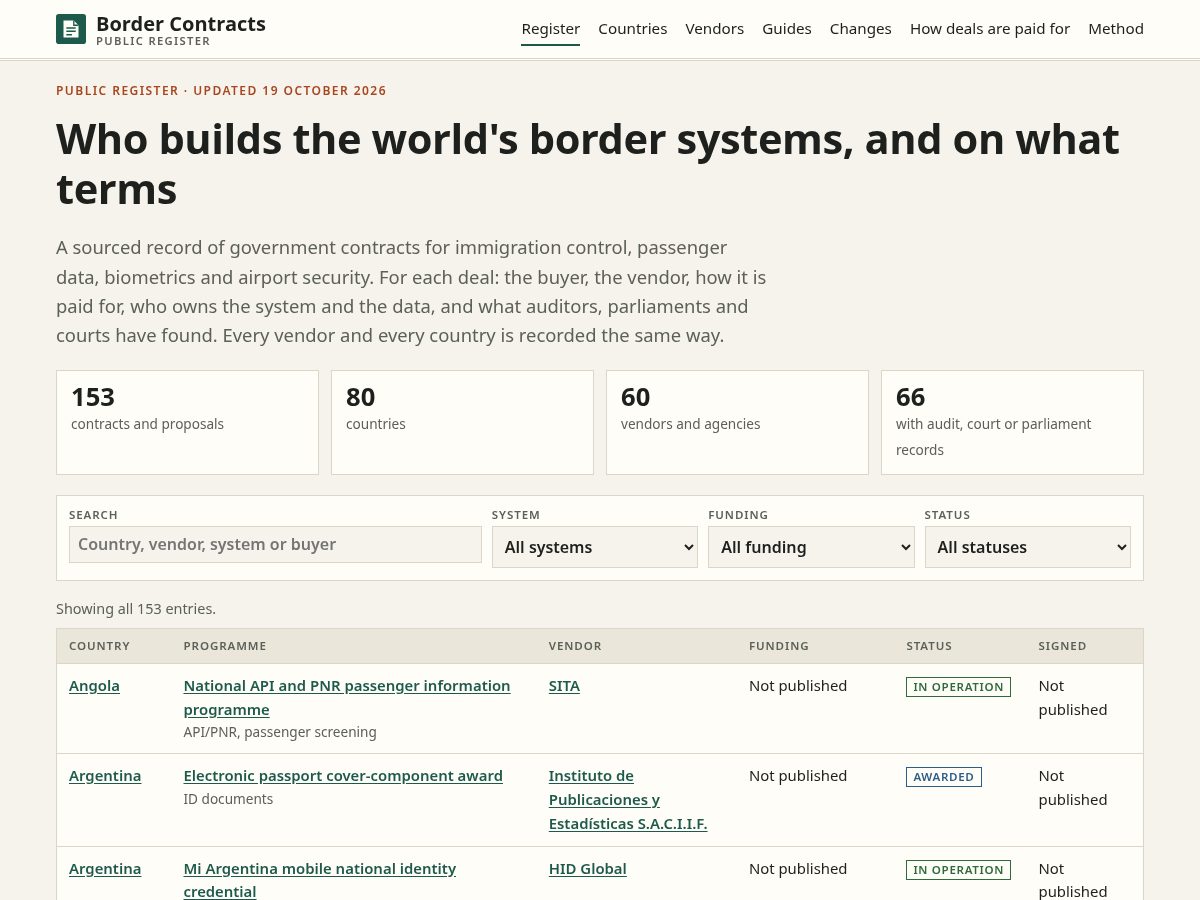Viewport: 1200px width, 900px height.
Task: Open Mi Argentina mobile national identity credential
Action: (x=320, y=880)
